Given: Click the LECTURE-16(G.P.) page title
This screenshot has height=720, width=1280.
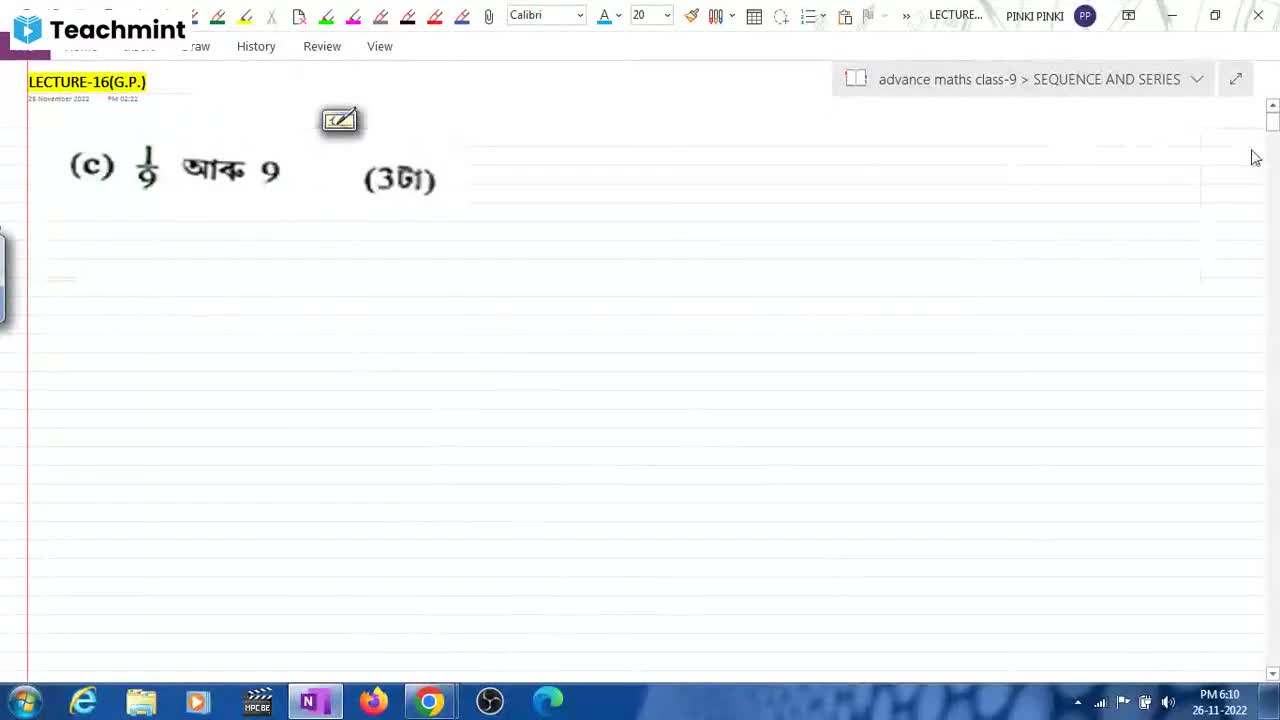Looking at the screenshot, I should pyautogui.click(x=87, y=82).
